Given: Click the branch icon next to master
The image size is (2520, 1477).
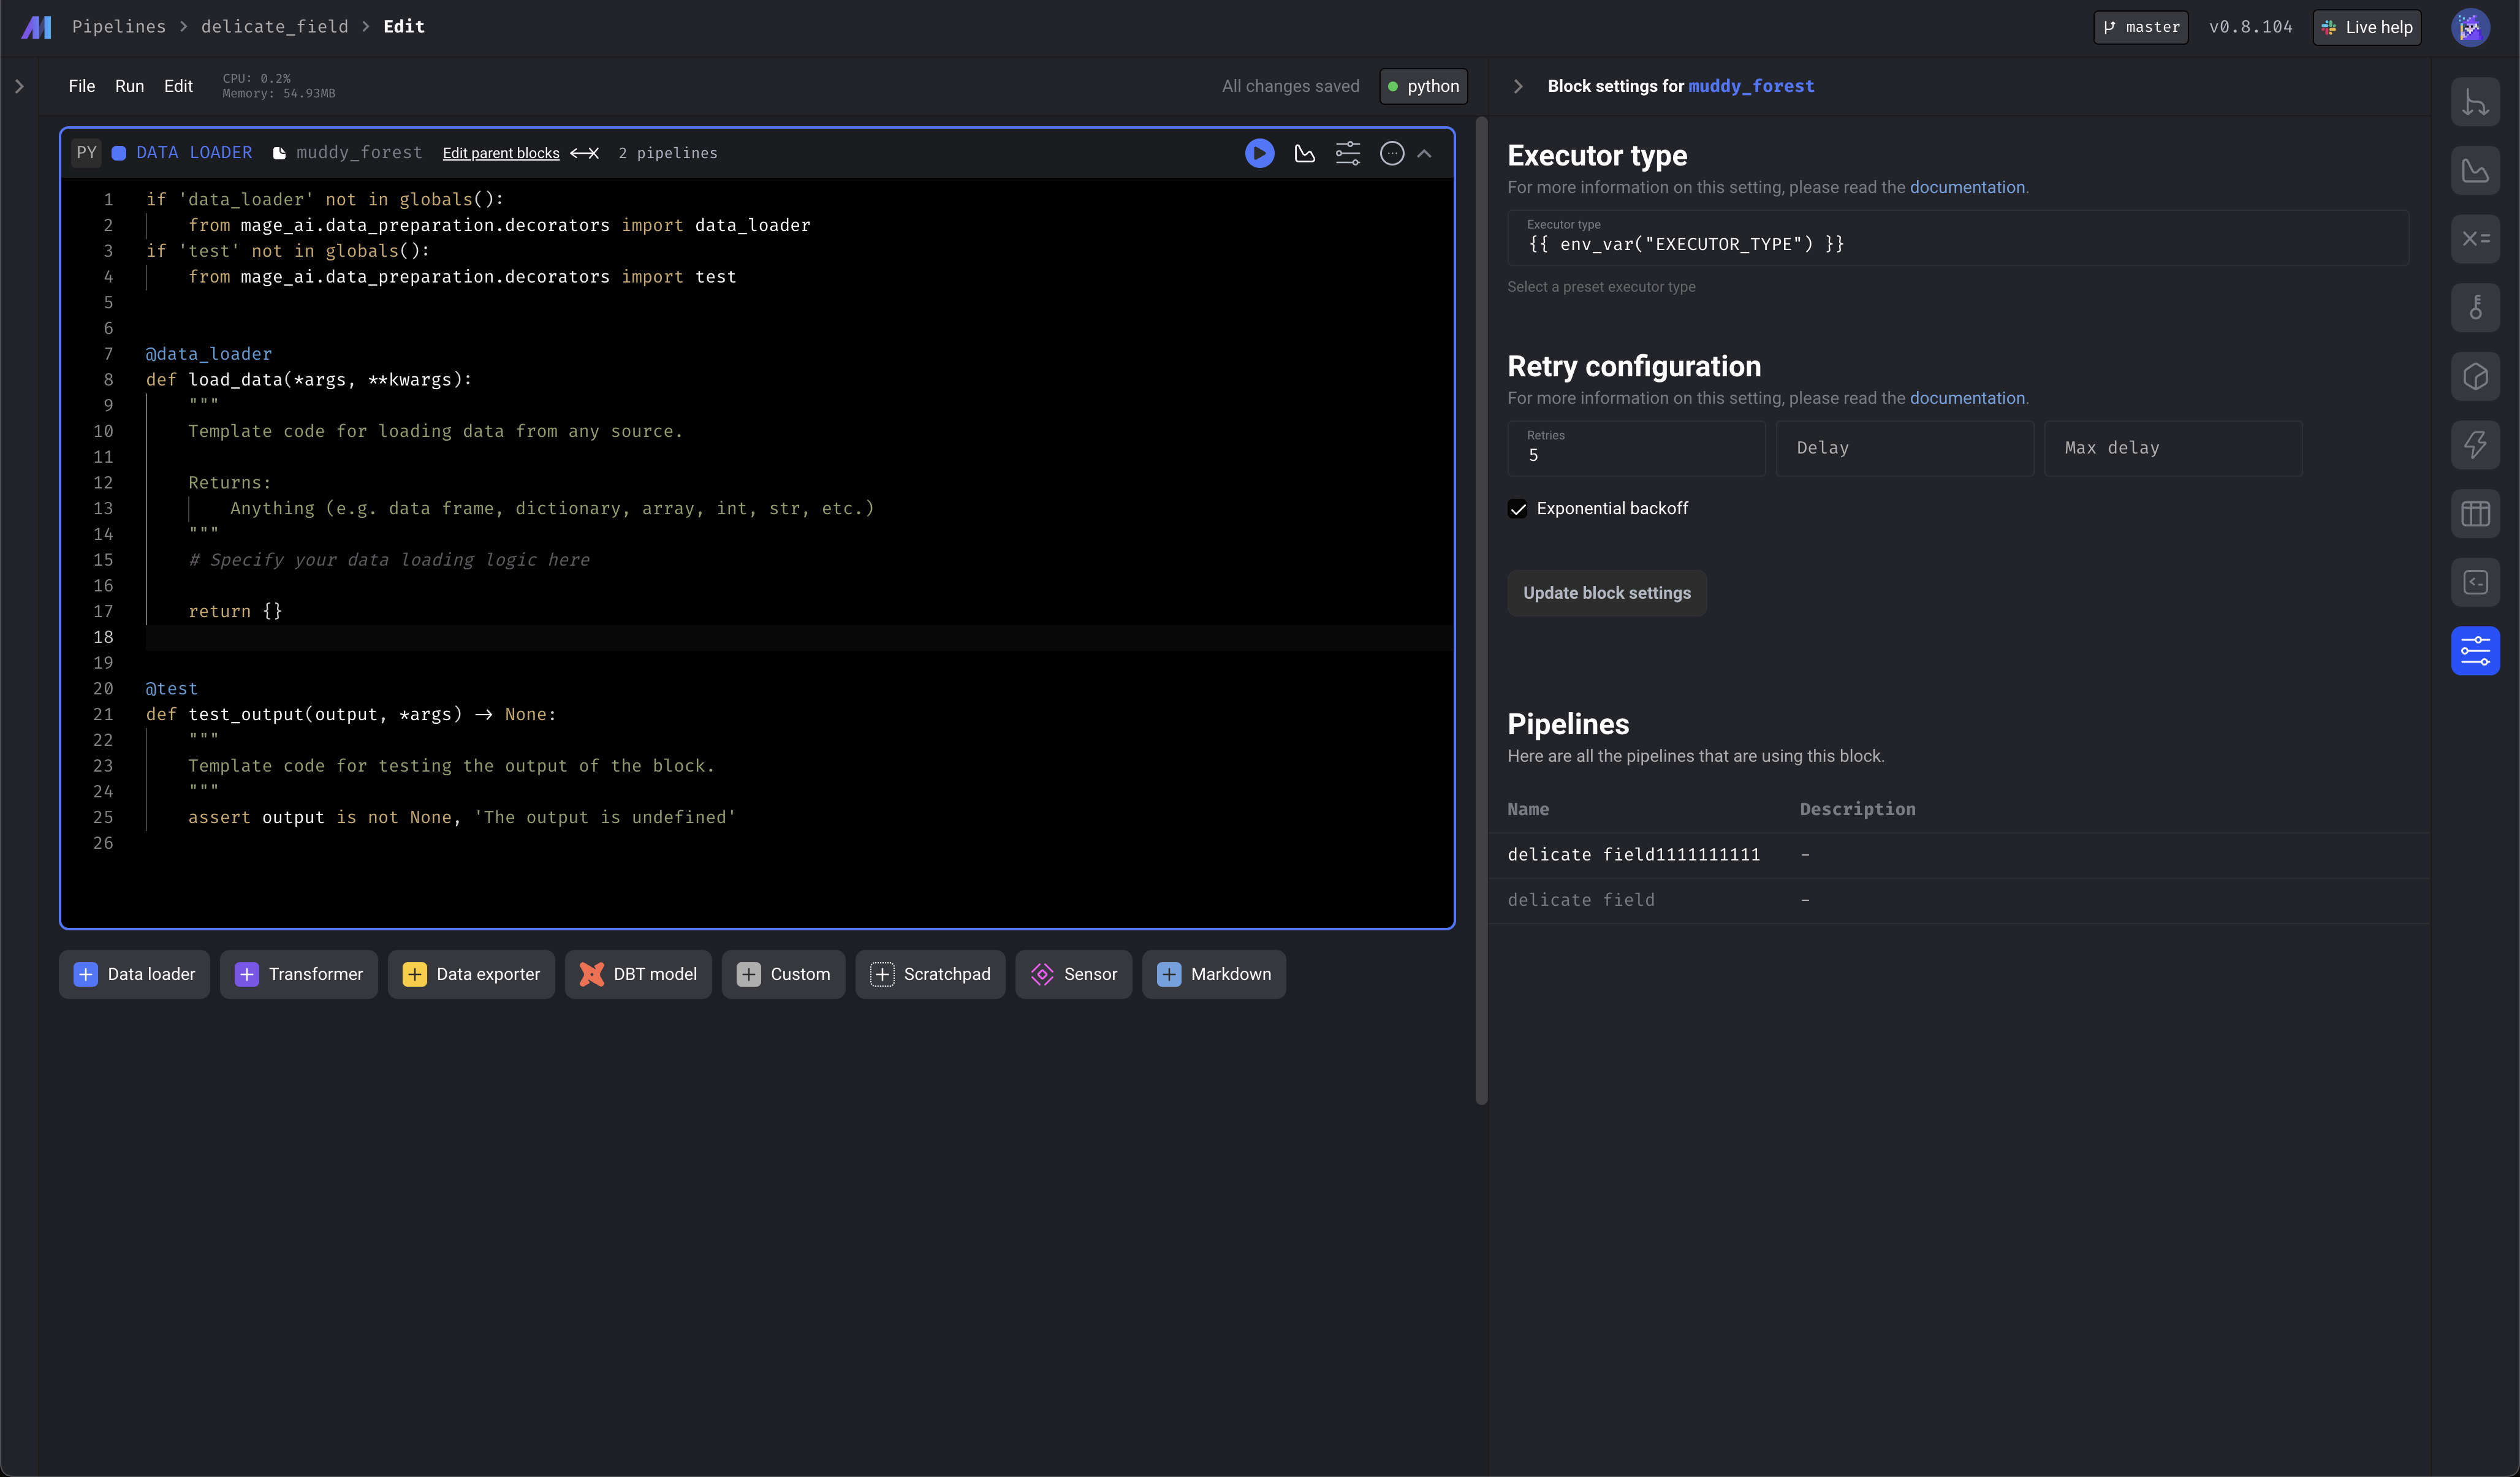Looking at the screenshot, I should 2109,27.
